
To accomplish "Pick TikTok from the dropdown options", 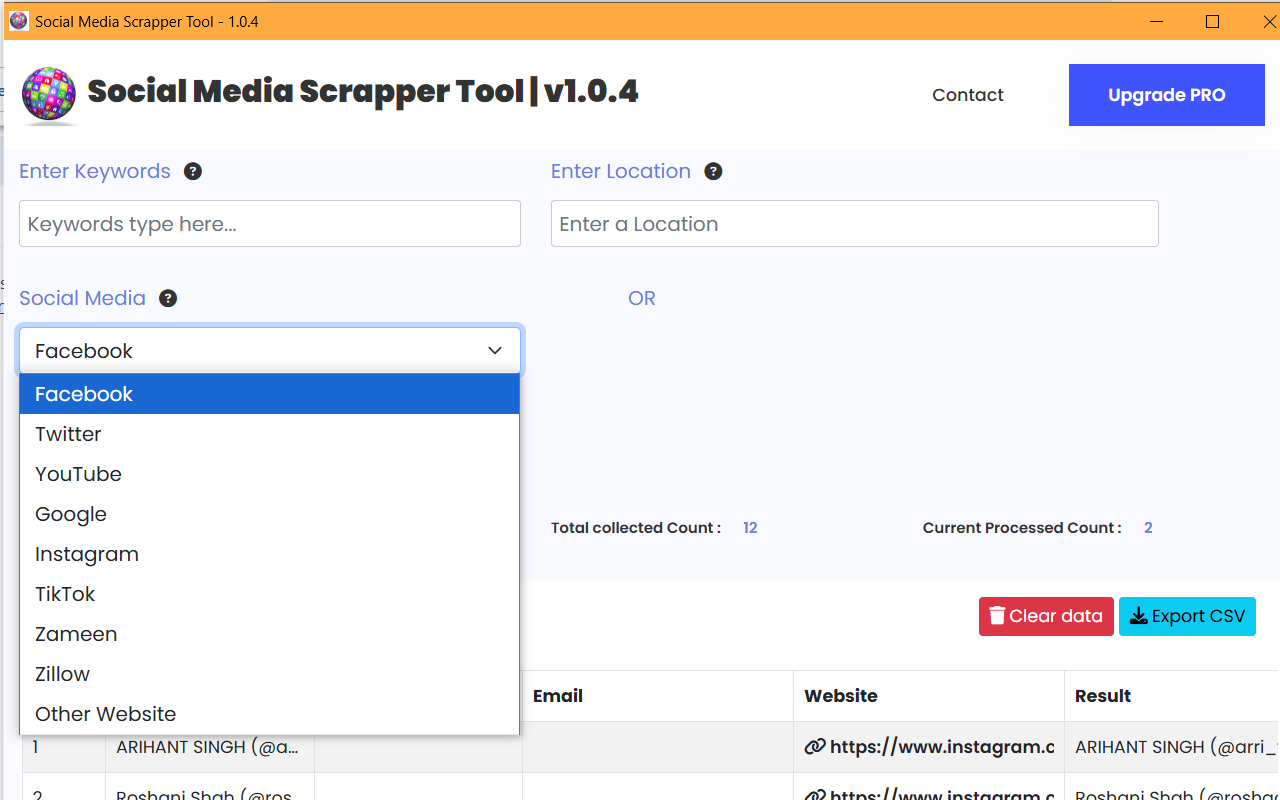I will [270, 594].
